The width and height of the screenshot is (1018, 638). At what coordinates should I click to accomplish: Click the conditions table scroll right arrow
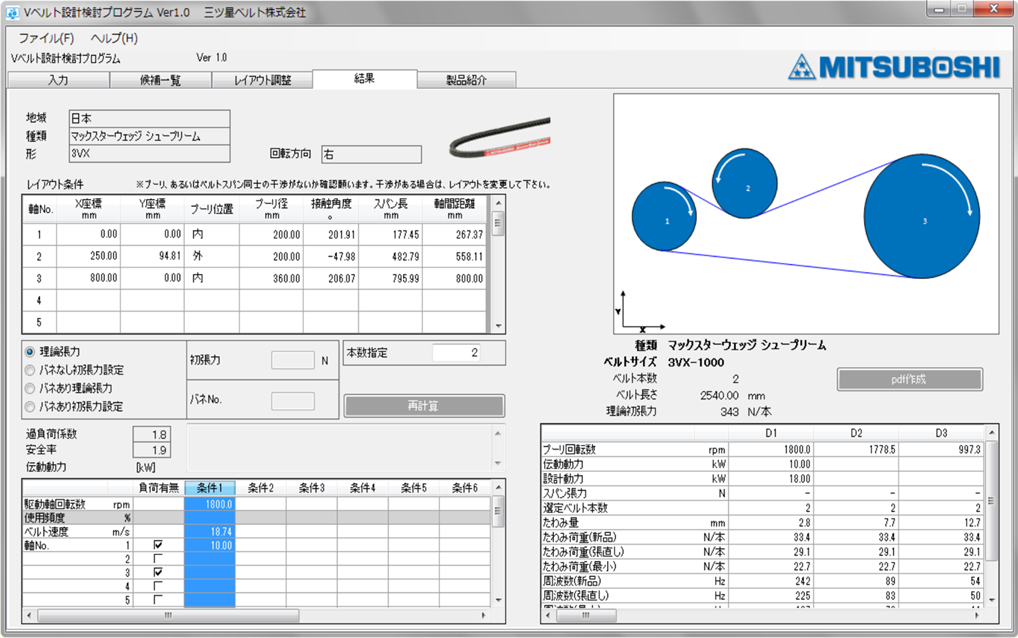coord(484,615)
